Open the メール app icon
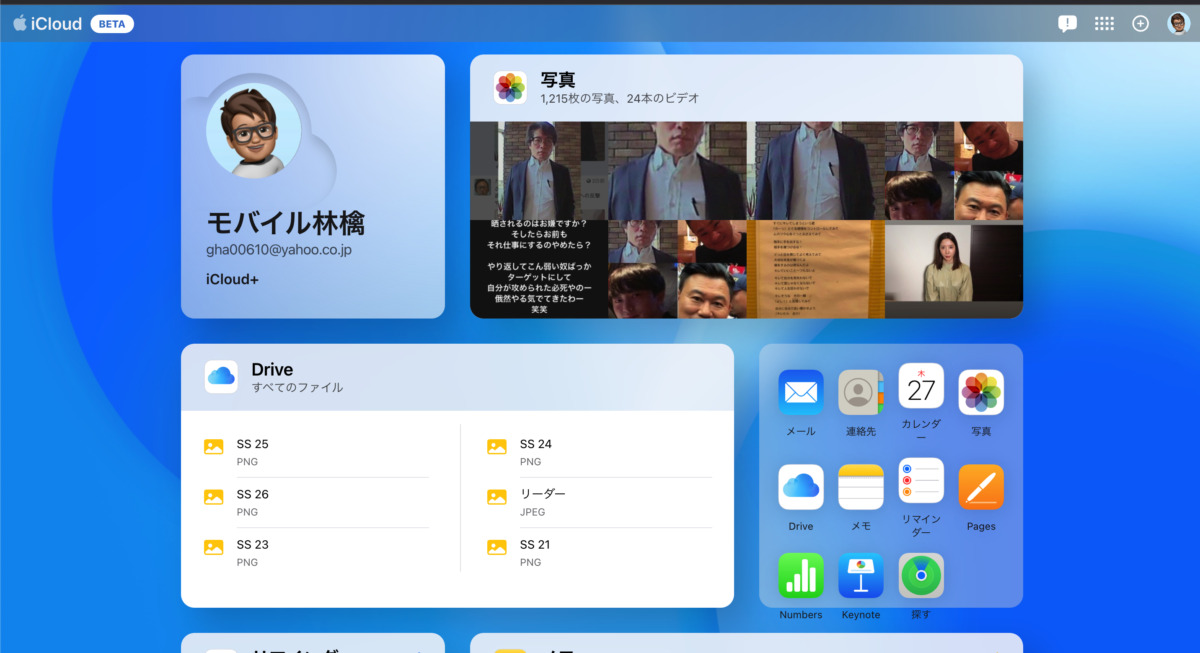This screenshot has width=1200, height=653. click(x=800, y=389)
